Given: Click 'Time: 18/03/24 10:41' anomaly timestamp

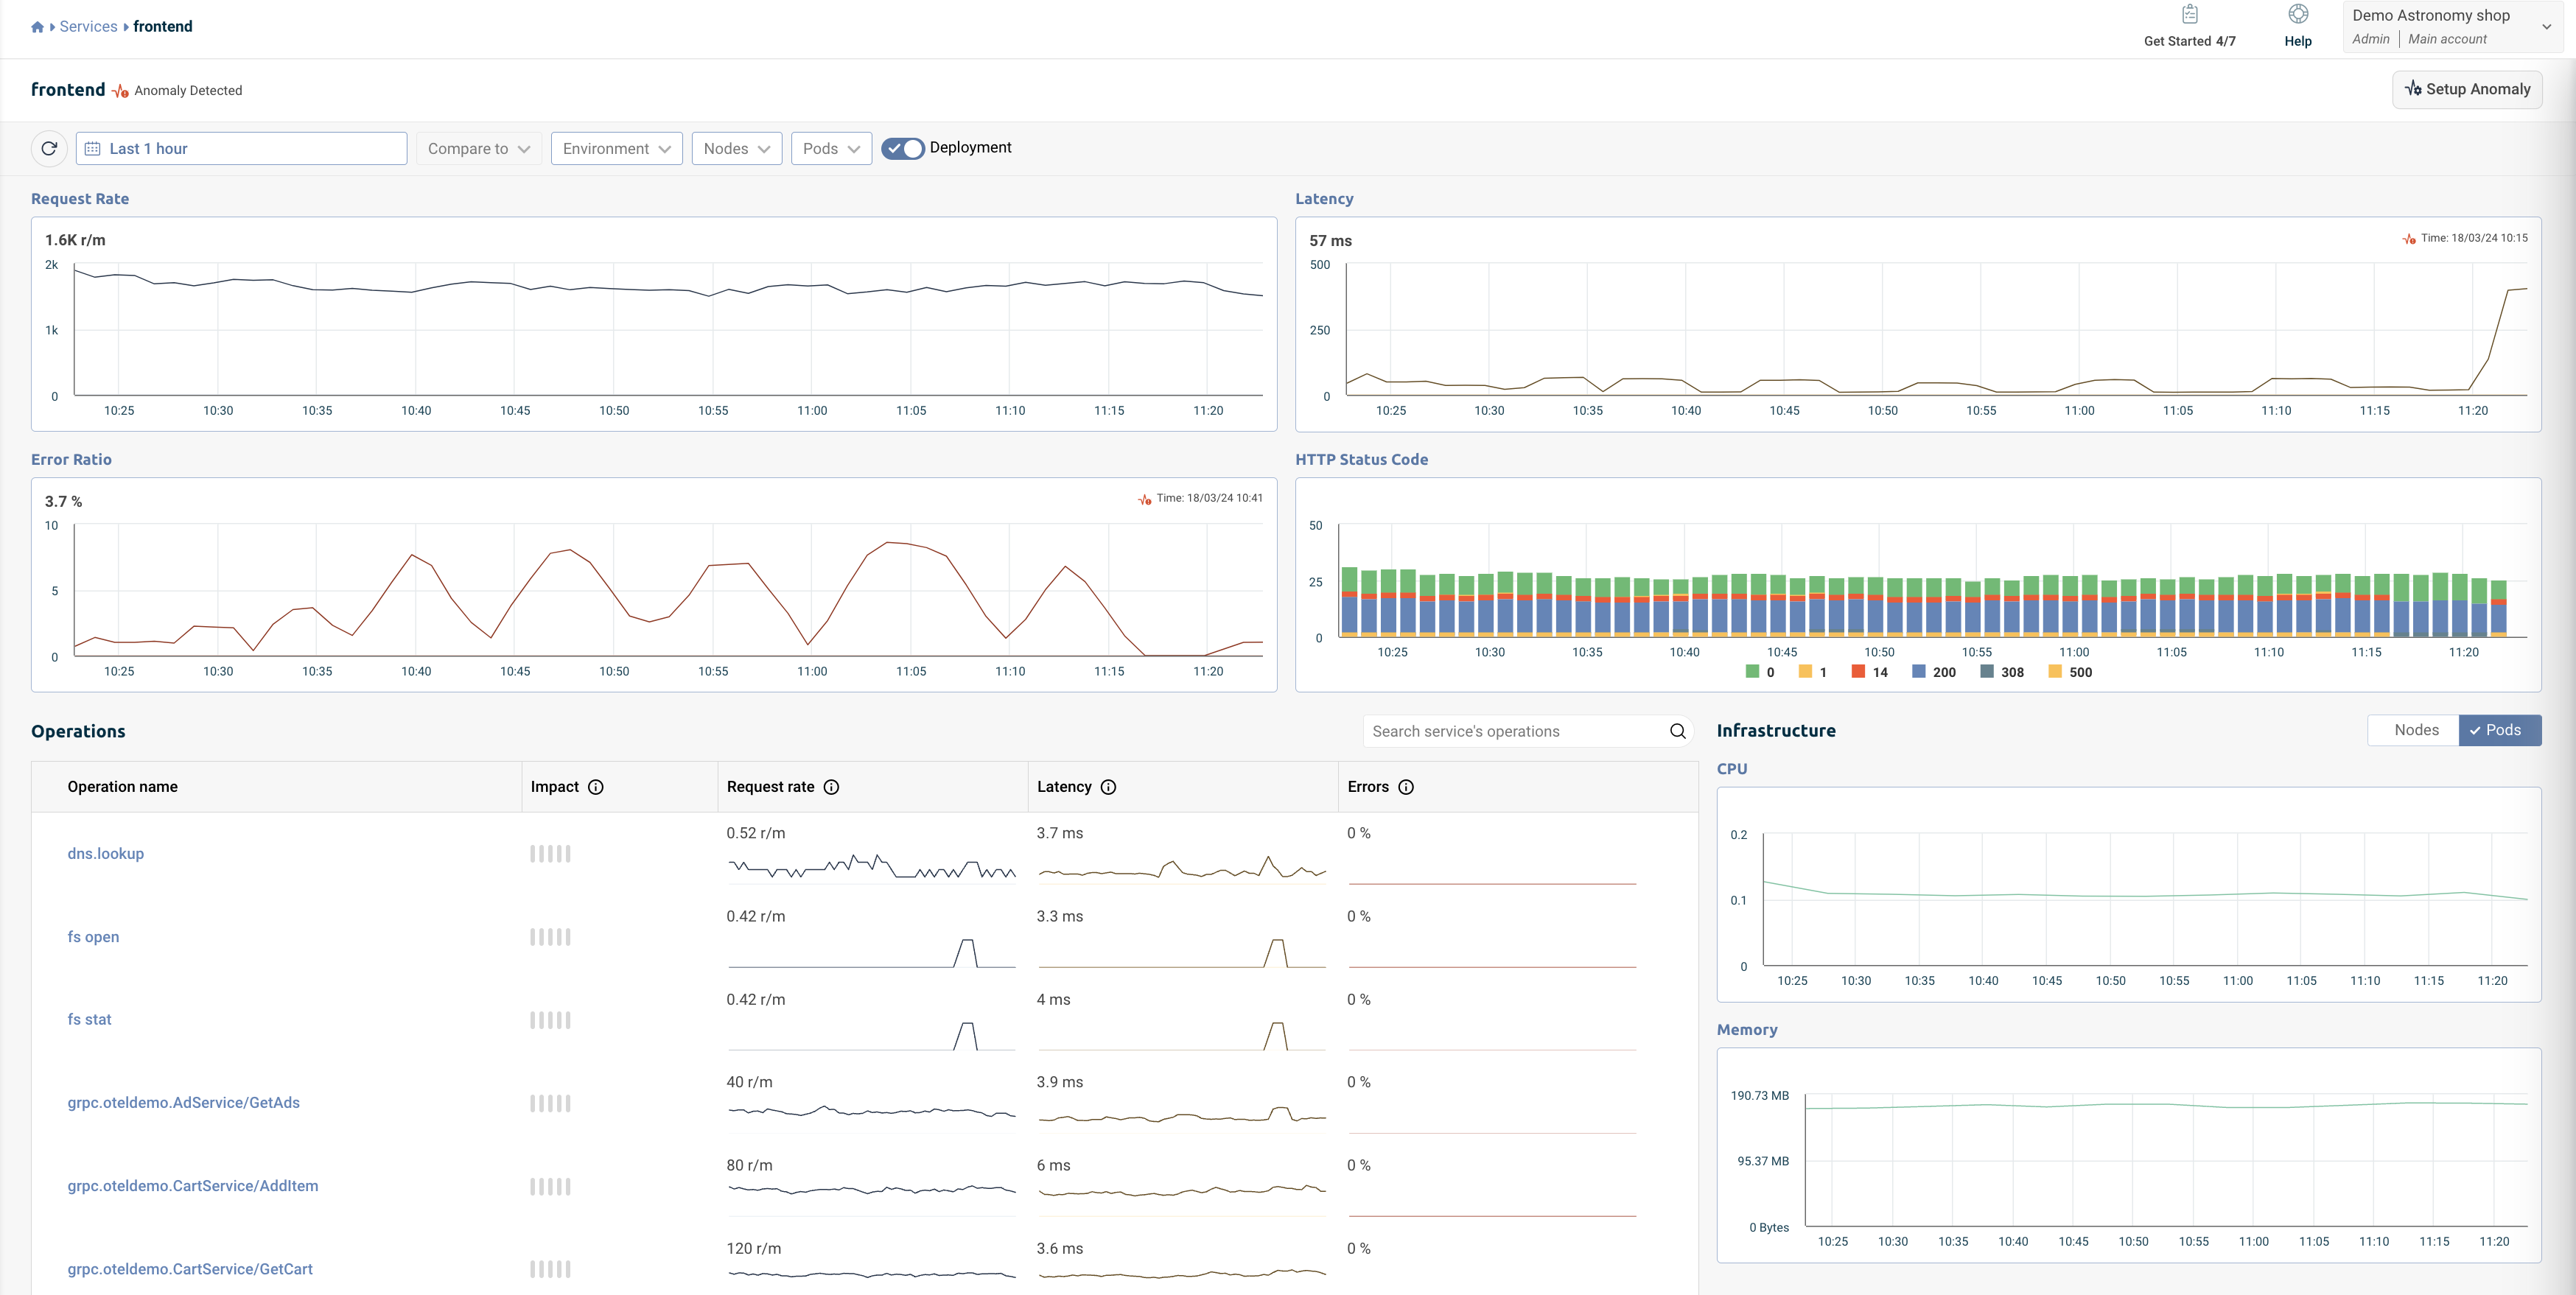Looking at the screenshot, I should pyautogui.click(x=1210, y=498).
